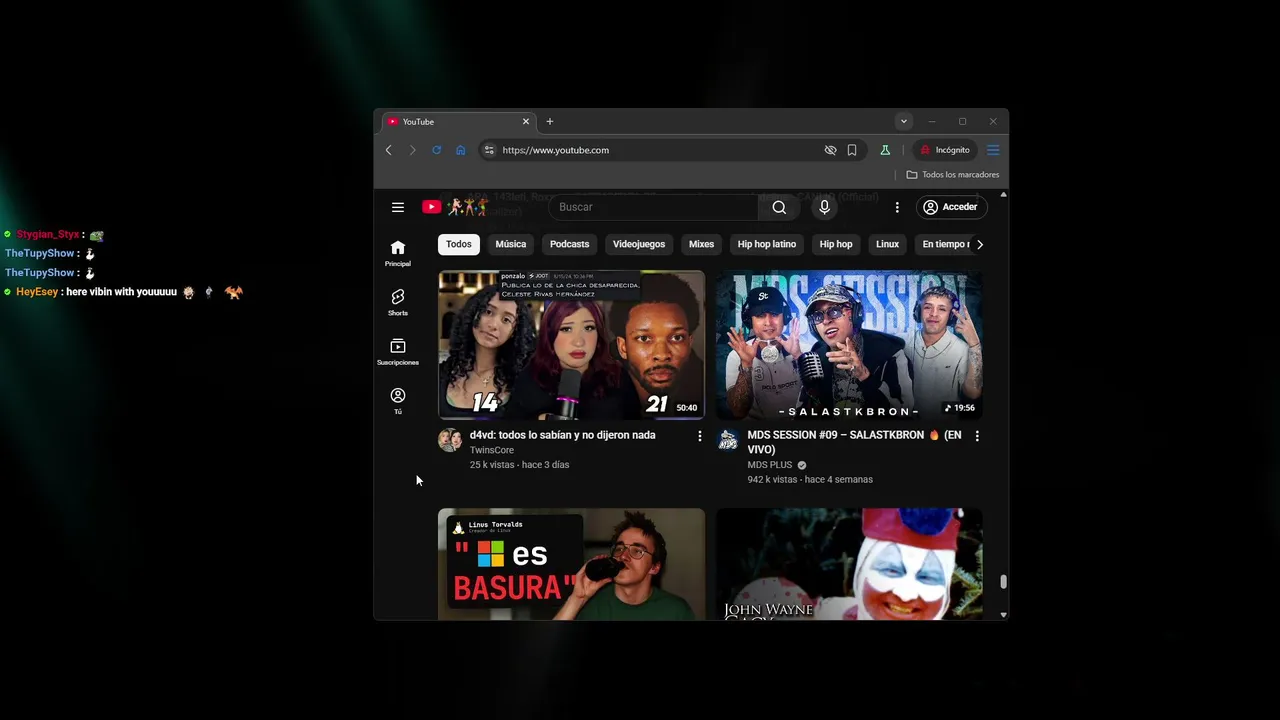The width and height of the screenshot is (1280, 720).
Task: Open site settings icon in address bar
Action: point(489,150)
